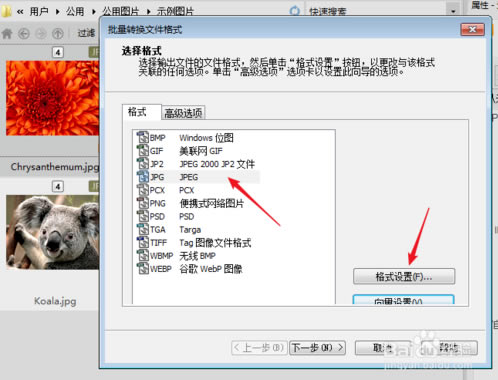Click the forward arrow in browser toolbar

point(41,33)
